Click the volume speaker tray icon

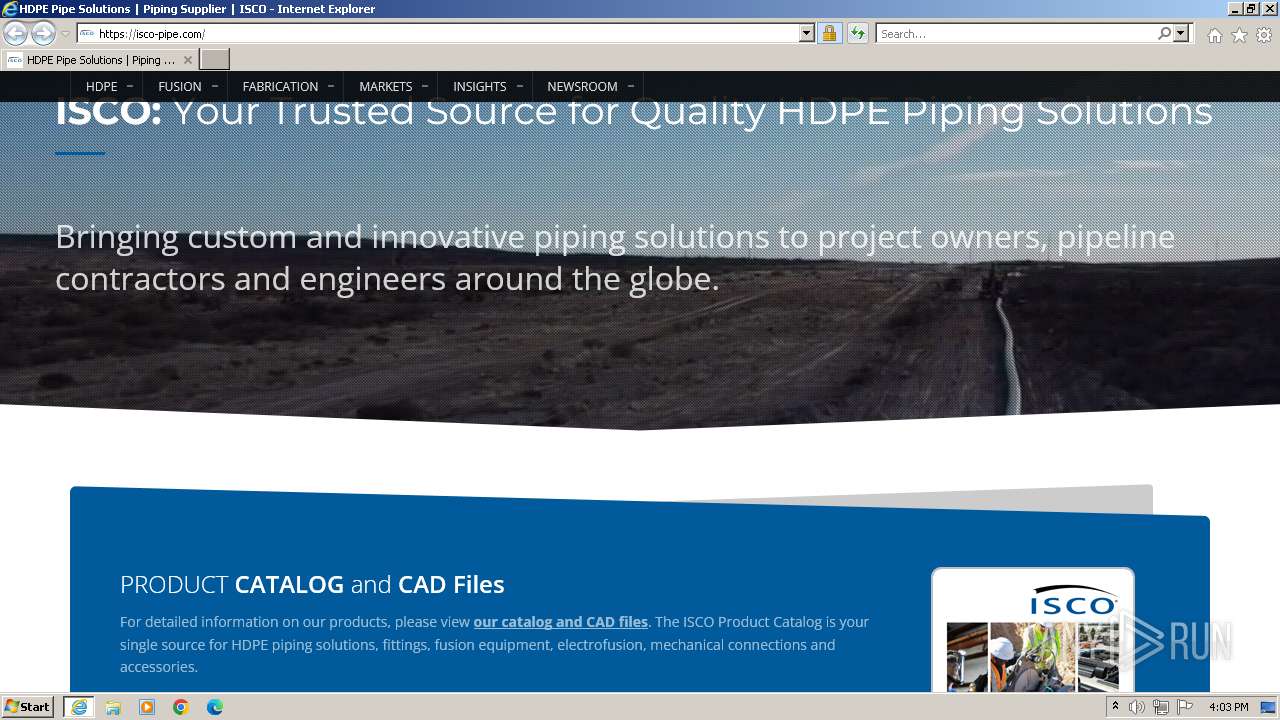(x=1137, y=707)
